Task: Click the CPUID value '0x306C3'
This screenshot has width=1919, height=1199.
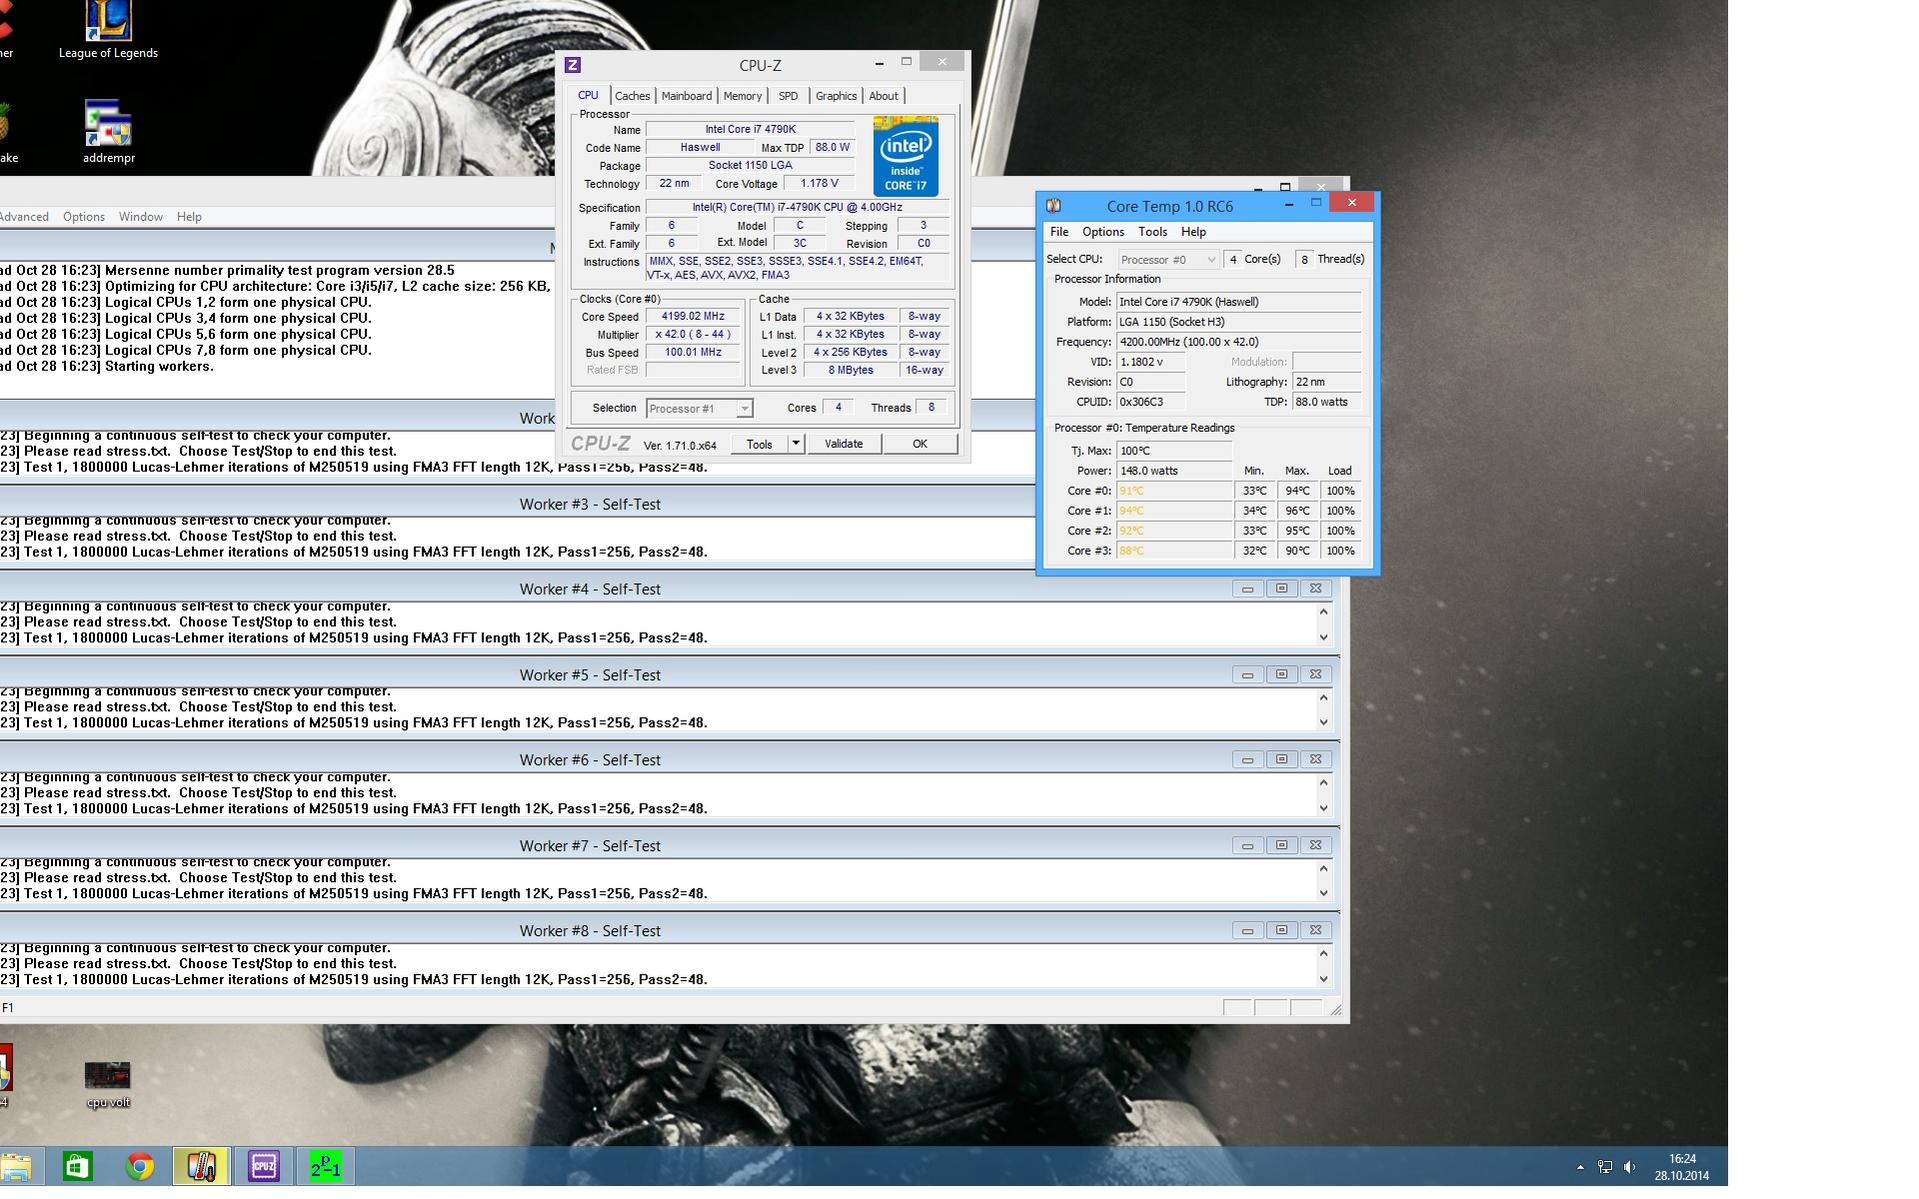Action: [x=1150, y=402]
